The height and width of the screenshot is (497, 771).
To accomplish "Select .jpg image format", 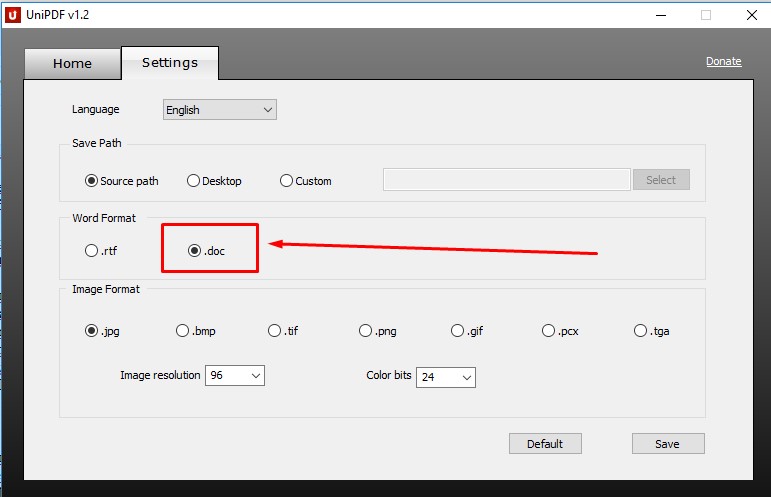I will coord(102,331).
